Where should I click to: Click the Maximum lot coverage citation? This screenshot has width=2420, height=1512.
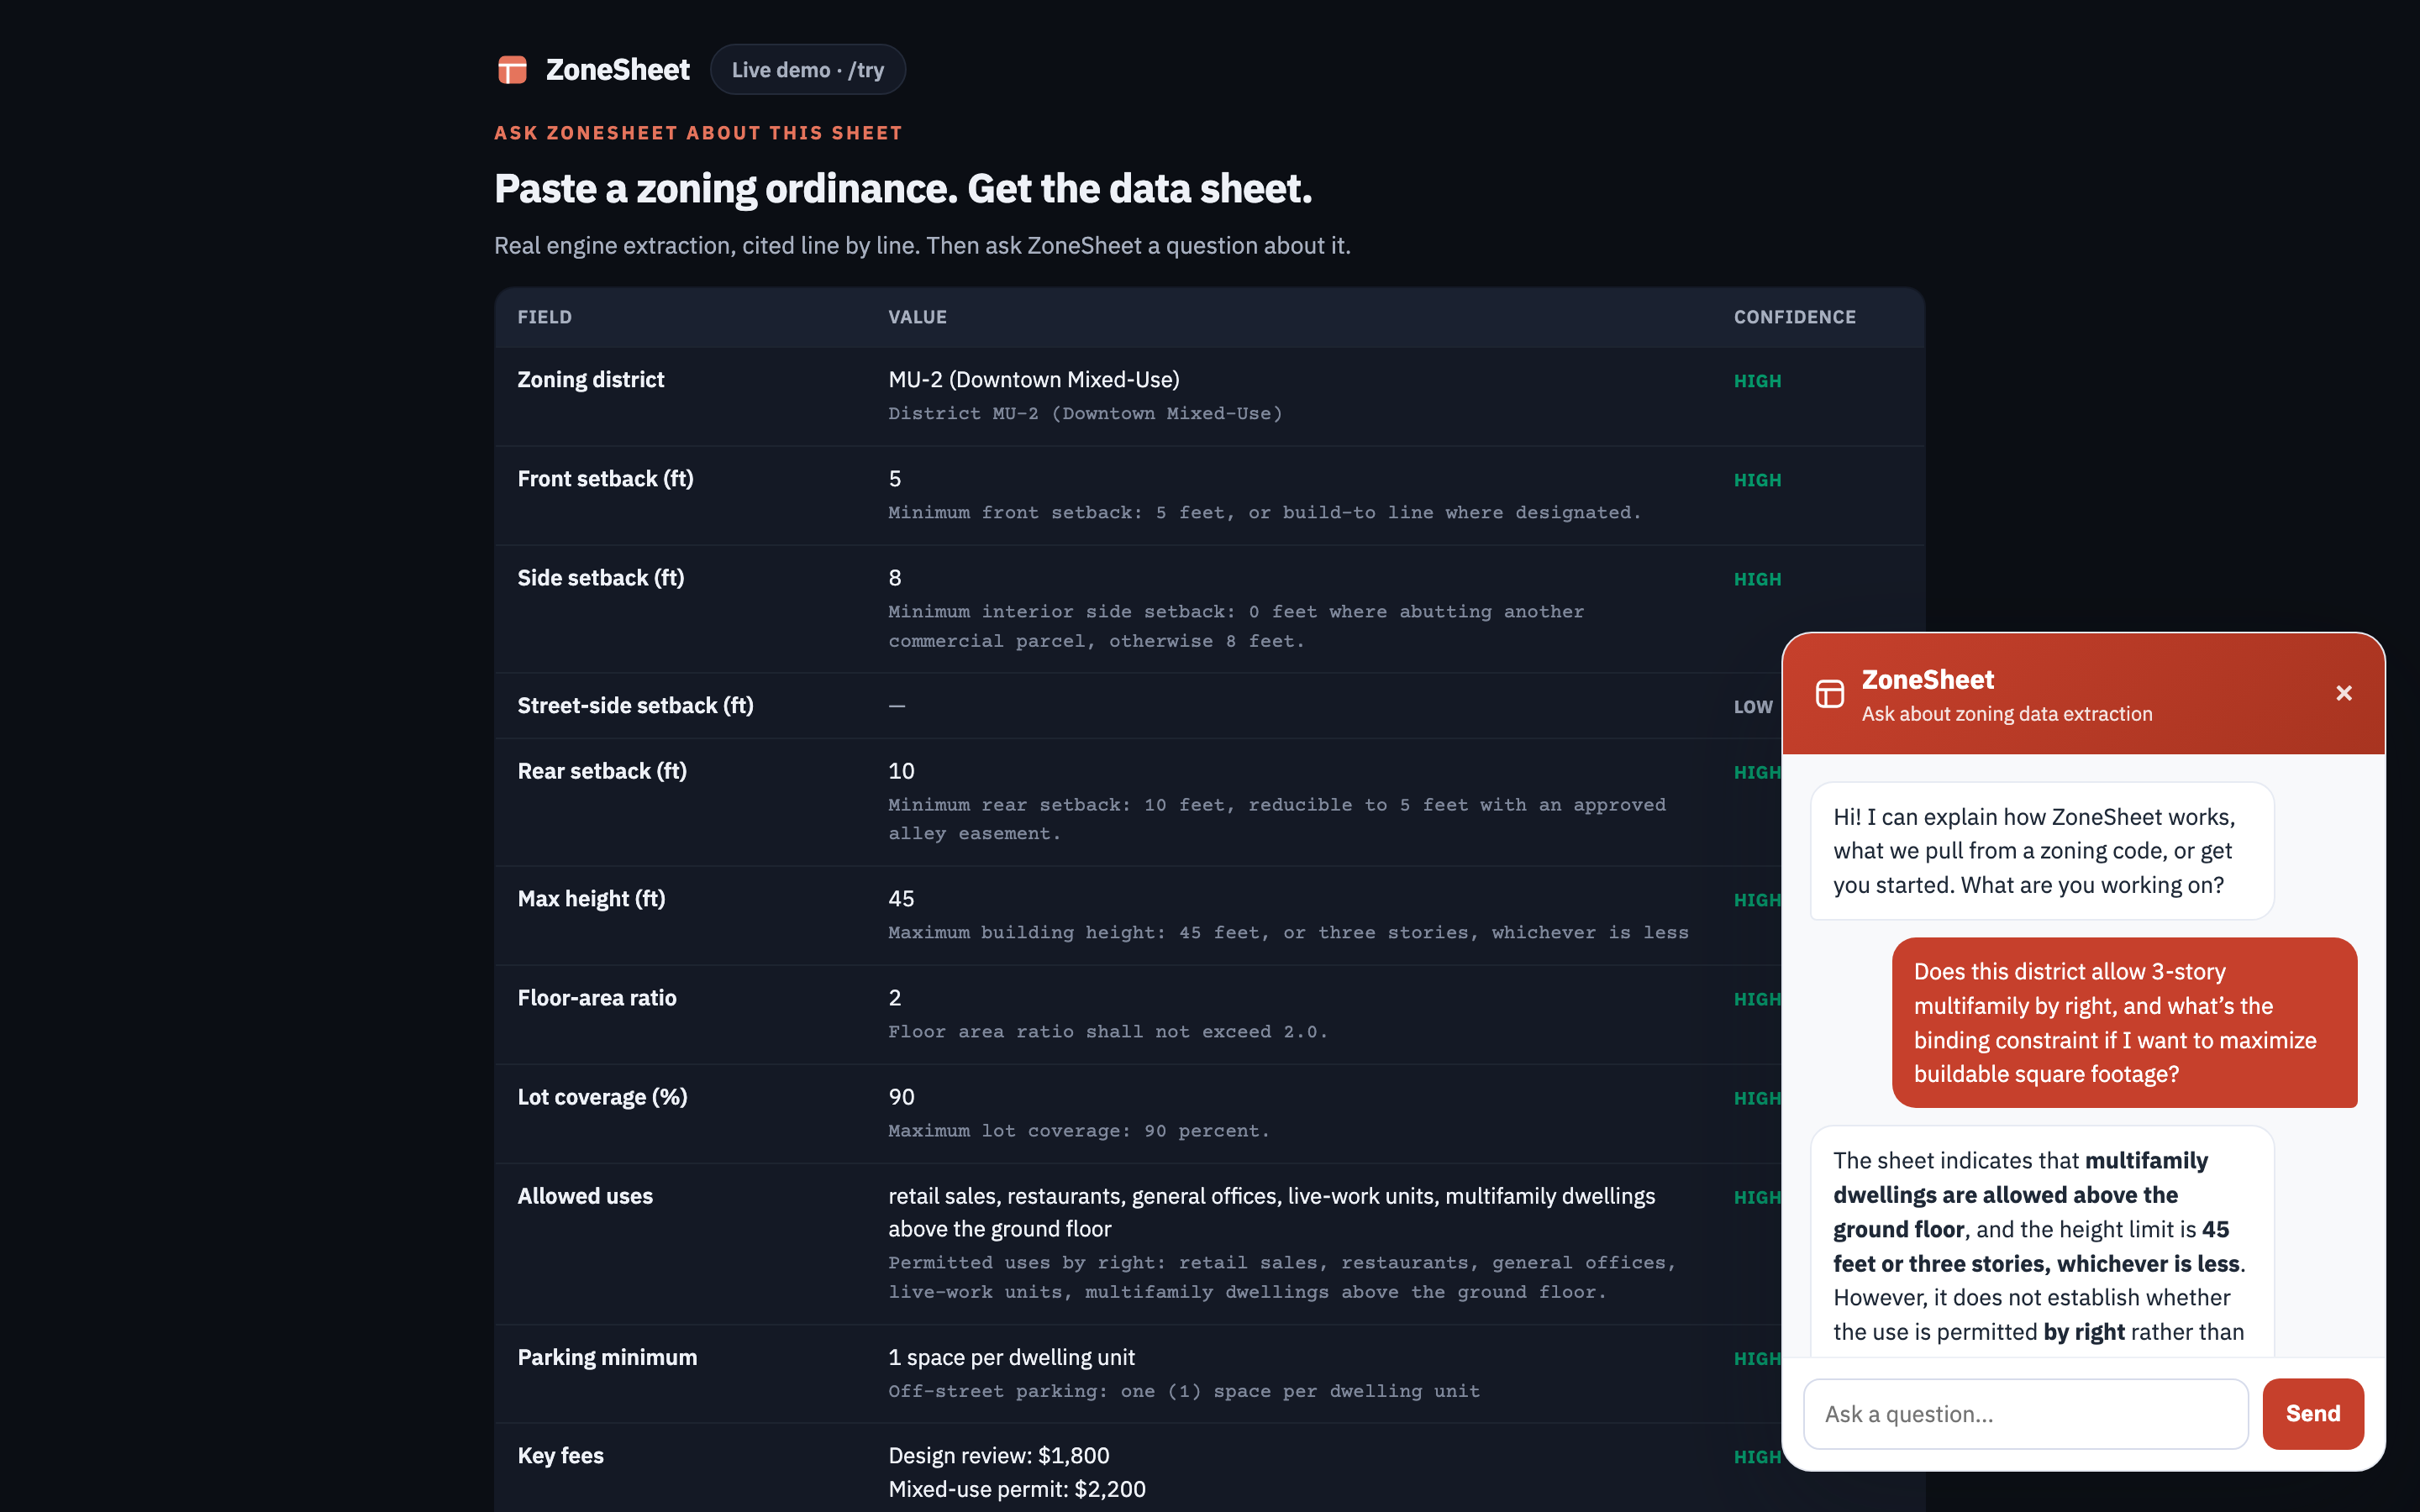1079,1131
